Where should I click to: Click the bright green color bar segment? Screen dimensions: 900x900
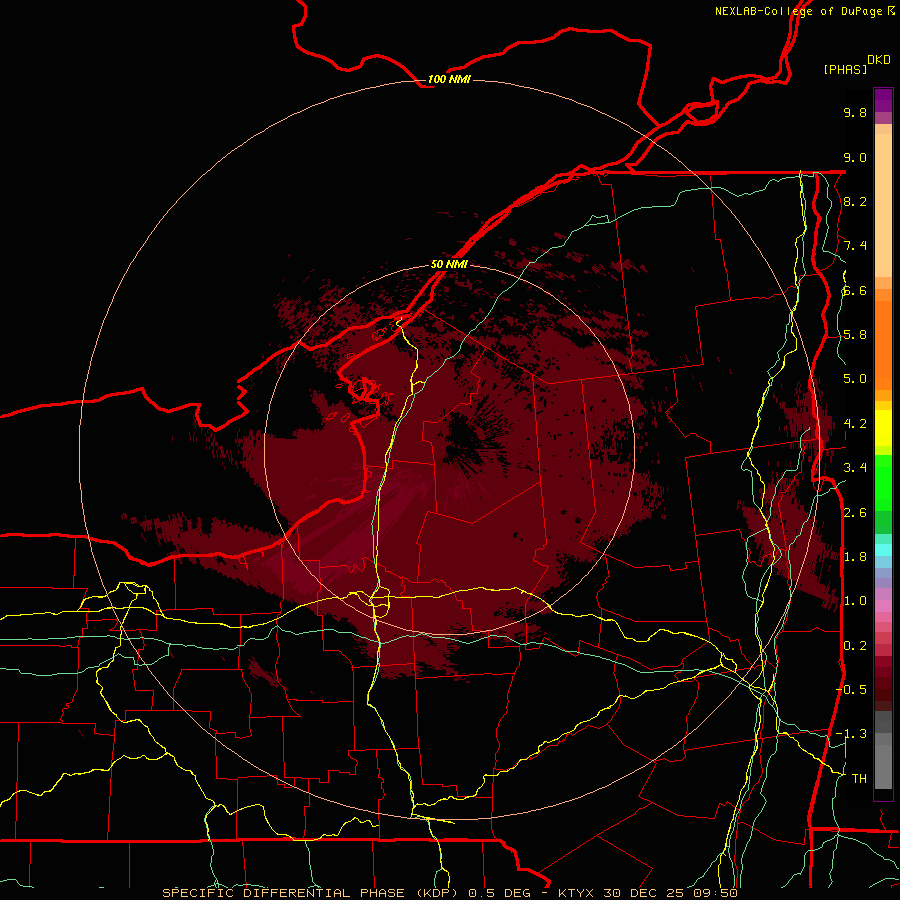pos(883,482)
